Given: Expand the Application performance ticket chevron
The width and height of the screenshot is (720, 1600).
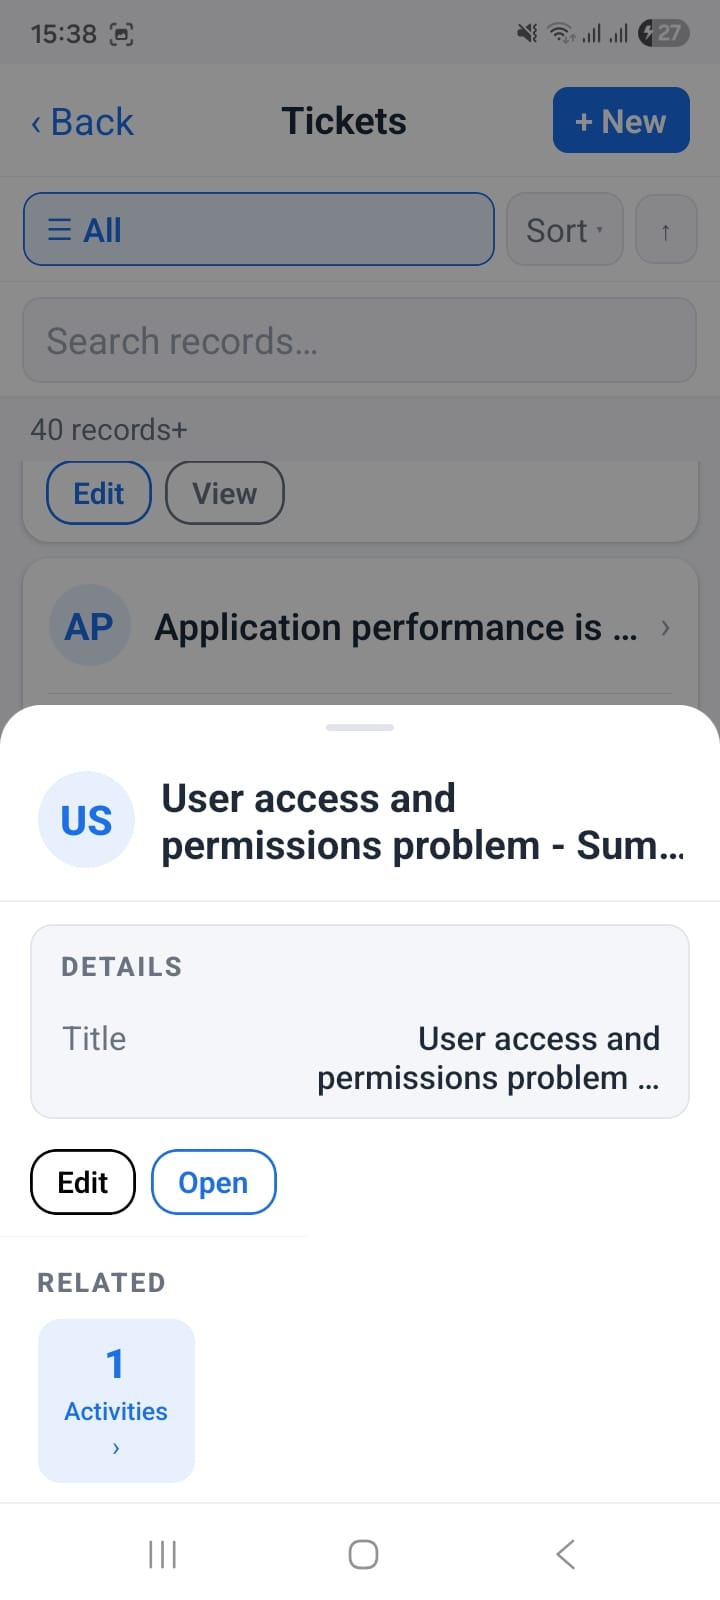Looking at the screenshot, I should [x=666, y=628].
